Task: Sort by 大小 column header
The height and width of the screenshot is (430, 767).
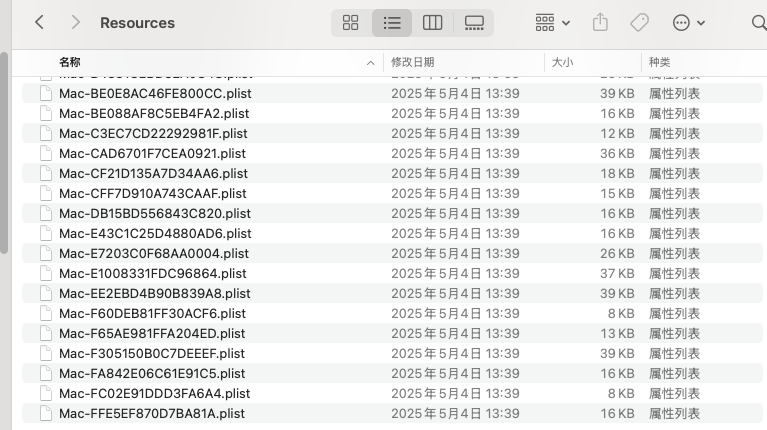Action: 562,62
